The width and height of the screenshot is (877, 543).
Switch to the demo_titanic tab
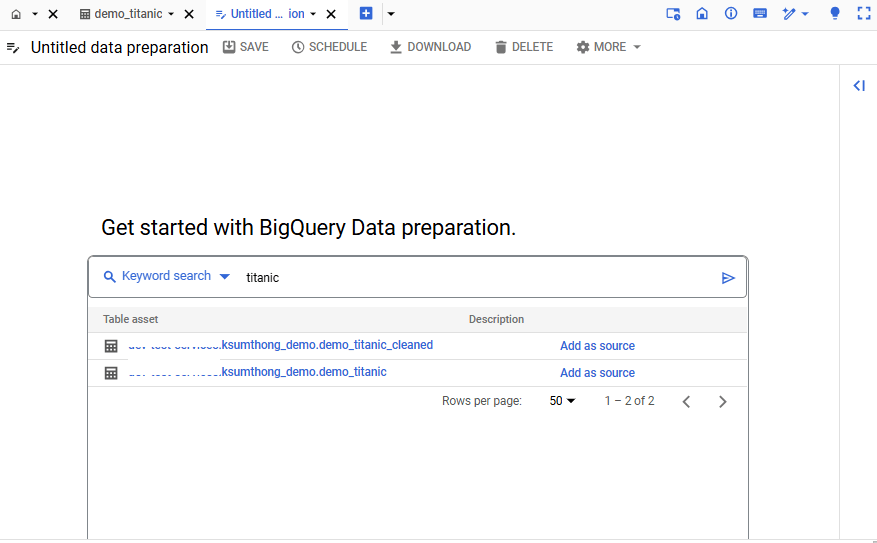coord(127,14)
